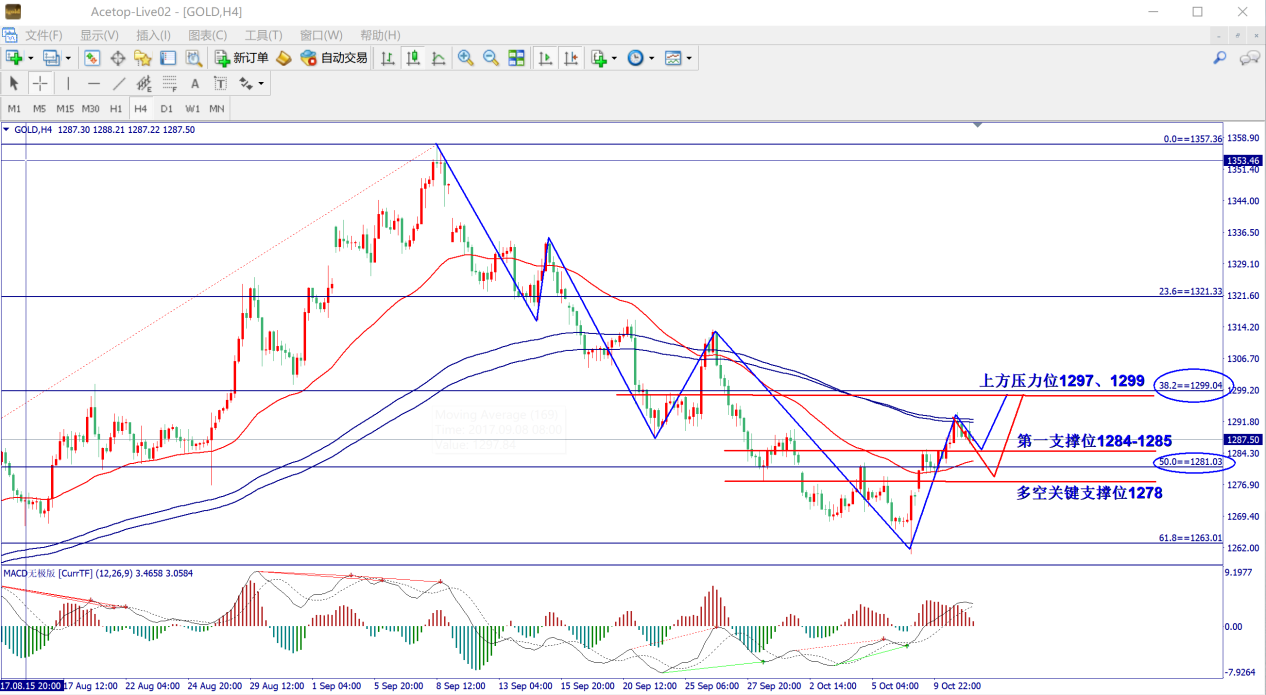Open the periodicity clock dropdown
This screenshot has width=1266, height=695.
pos(652,58)
